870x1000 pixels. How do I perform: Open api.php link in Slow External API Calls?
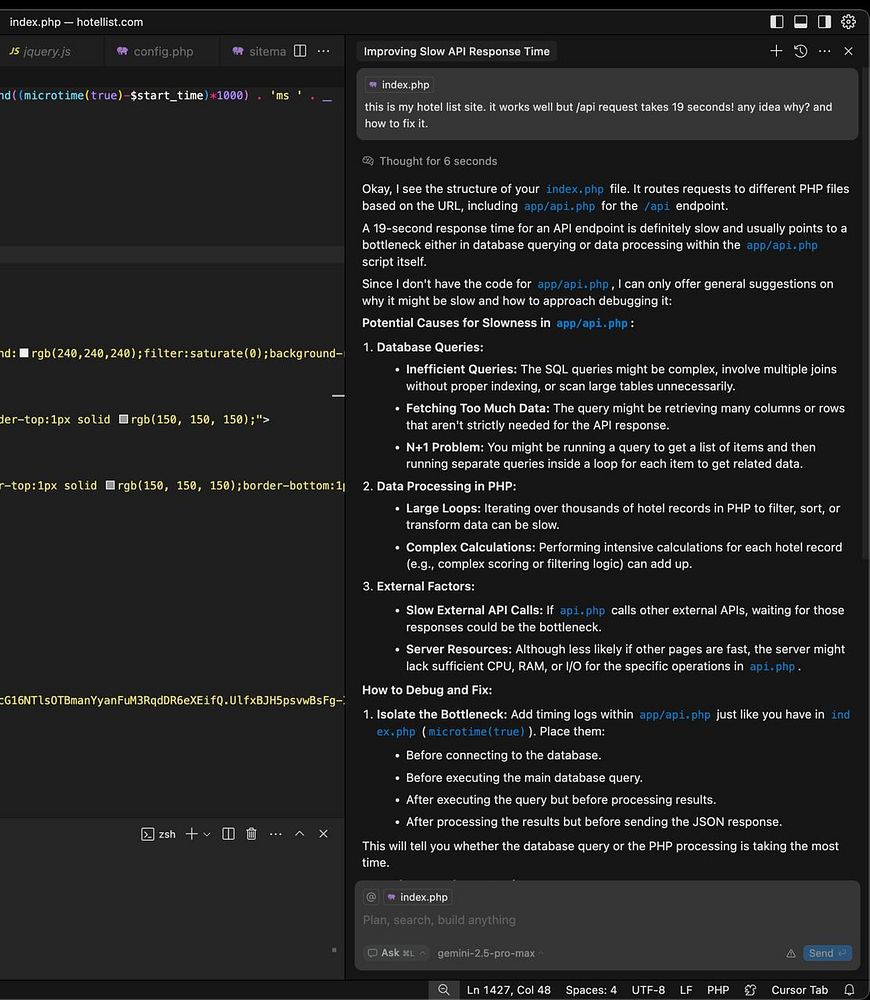(582, 610)
